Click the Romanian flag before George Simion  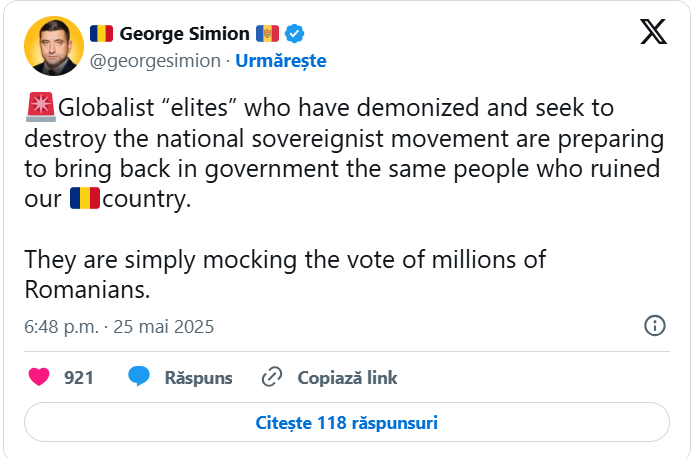[x=102, y=34]
